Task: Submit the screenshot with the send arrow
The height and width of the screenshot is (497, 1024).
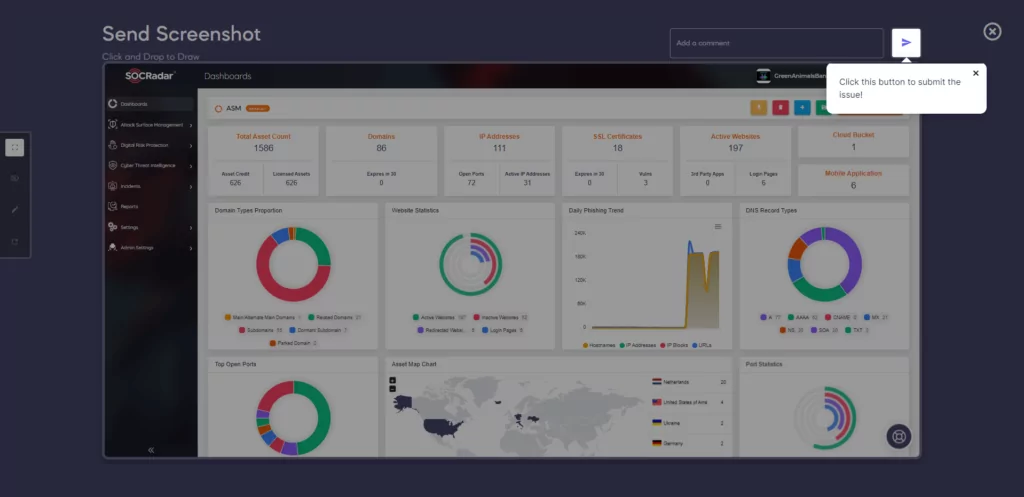Action: [x=906, y=42]
